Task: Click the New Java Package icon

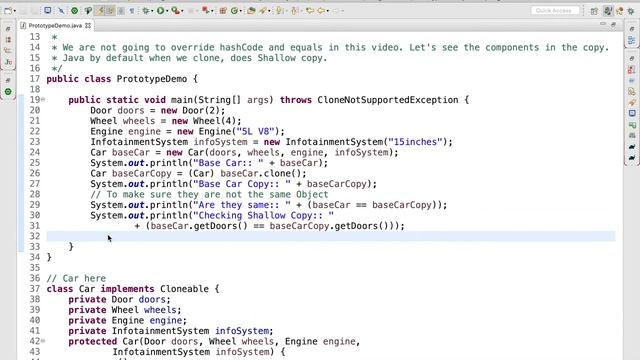Action: click(x=223, y=11)
